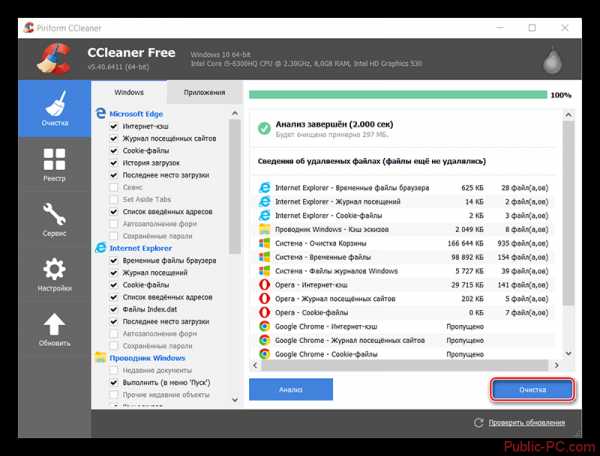The height and width of the screenshot is (456, 600).
Task: Click Chrome icon beside Интернет-кэш result
Action: 264,326
